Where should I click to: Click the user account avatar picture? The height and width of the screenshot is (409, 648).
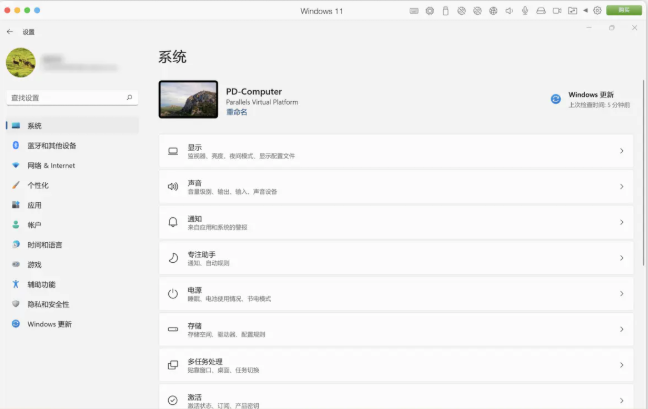[21, 62]
